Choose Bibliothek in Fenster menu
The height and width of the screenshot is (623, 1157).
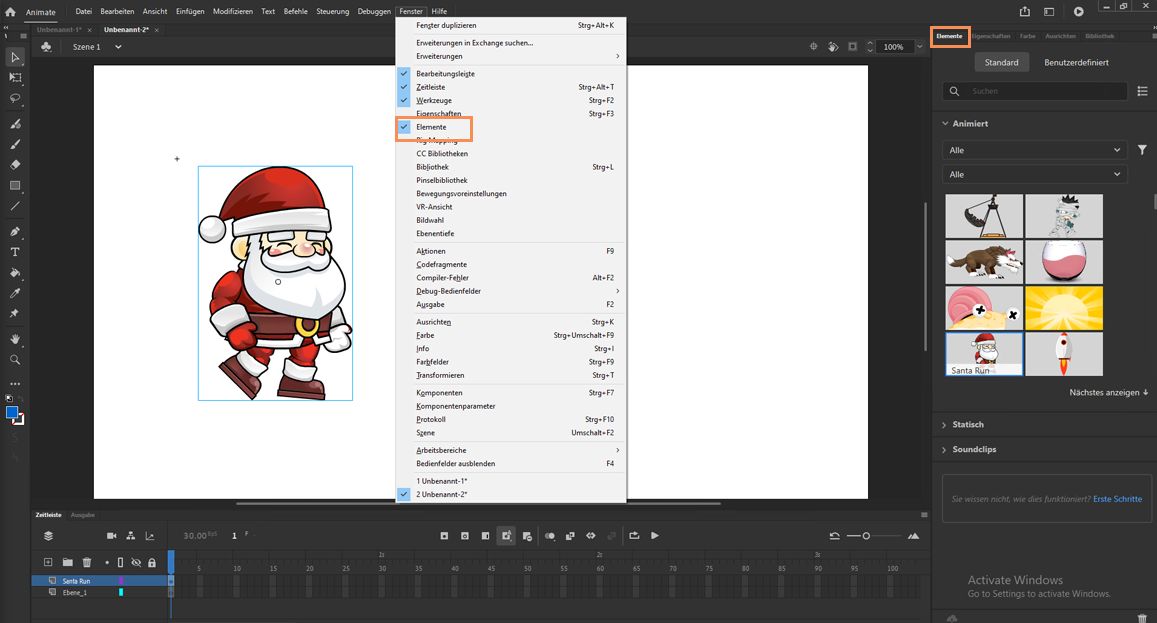coord(511,167)
